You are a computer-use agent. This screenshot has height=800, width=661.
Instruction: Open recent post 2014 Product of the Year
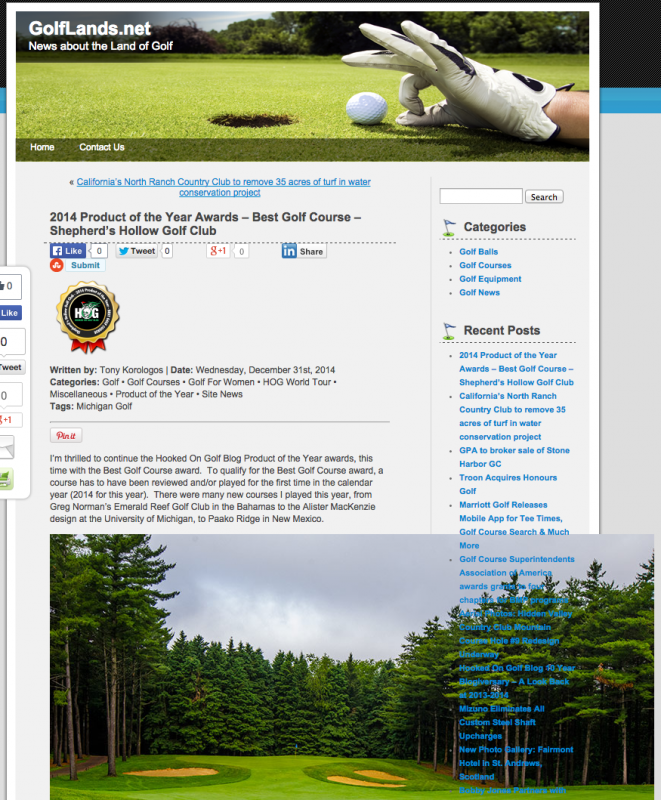pos(516,368)
